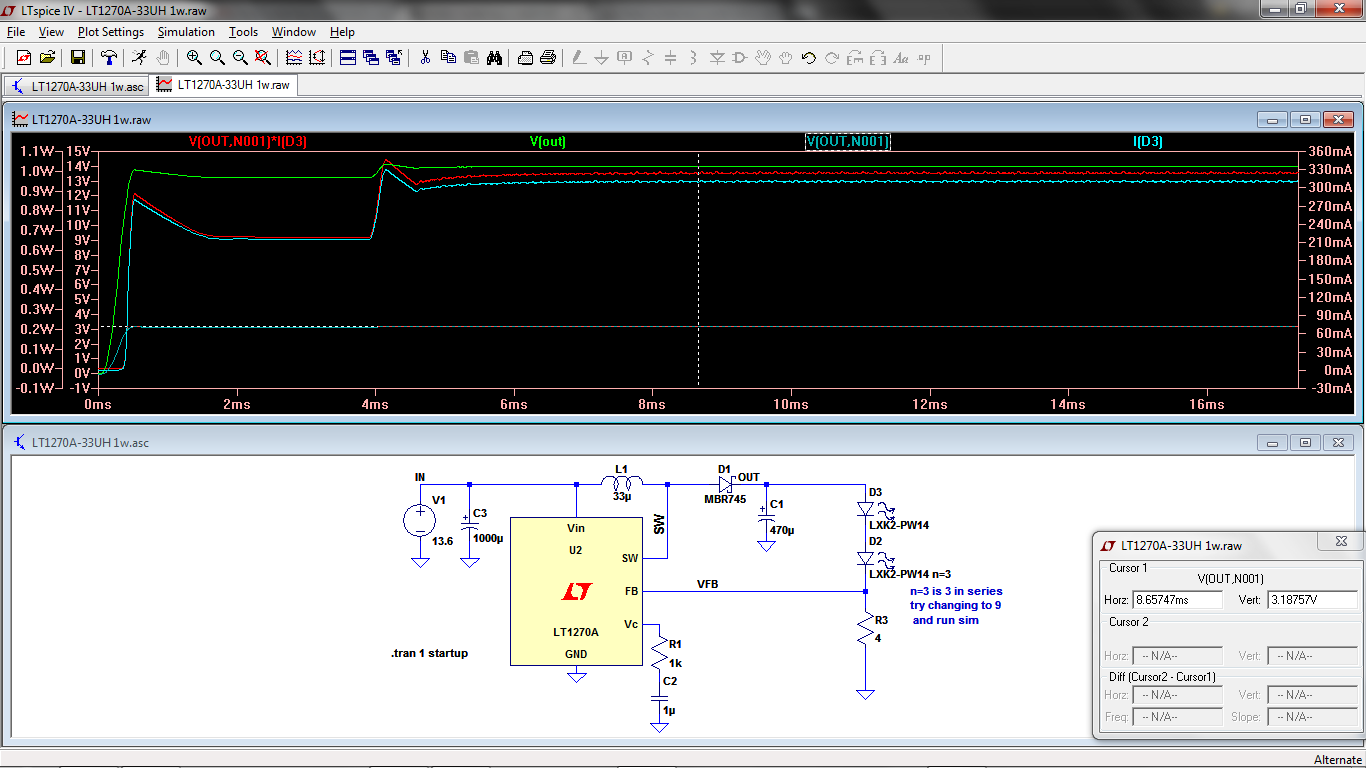Image resolution: width=1366 pixels, height=768 pixels.
Task: Close the cursor readout dialog
Action: pos(1340,542)
